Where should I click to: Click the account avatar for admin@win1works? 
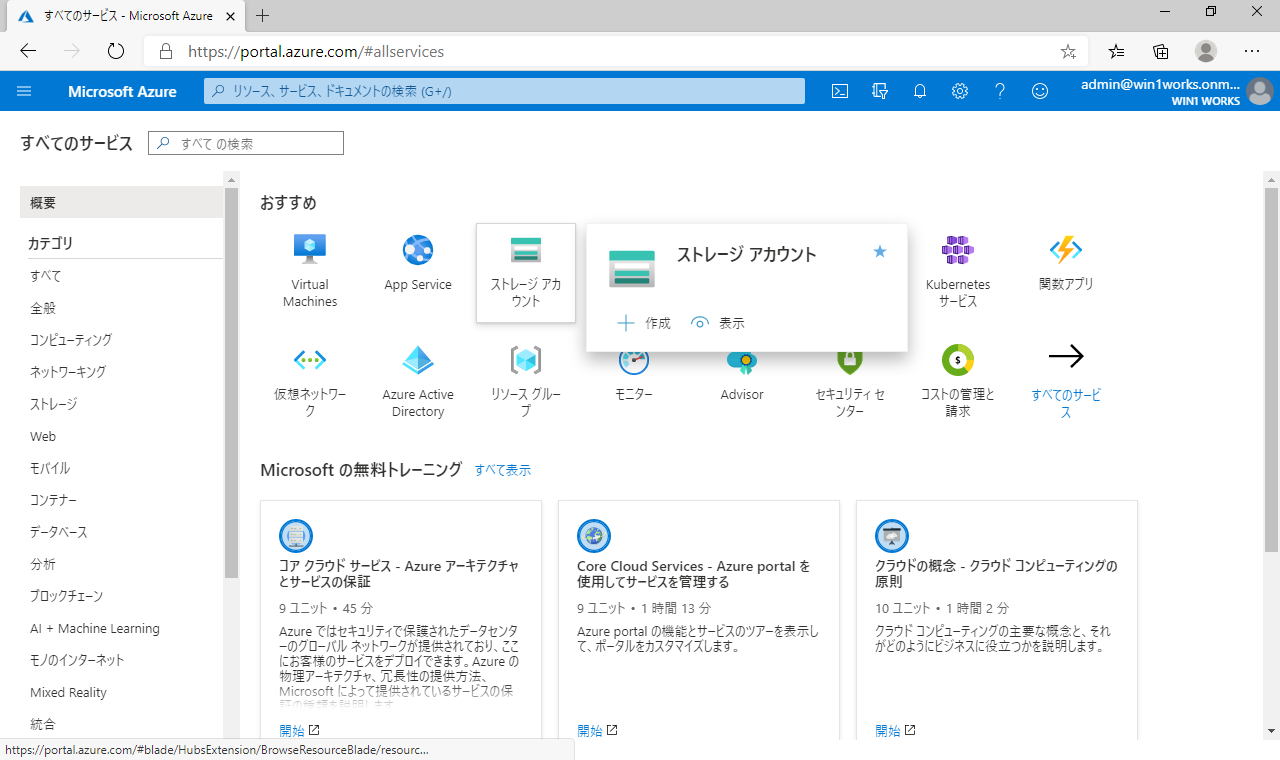1260,91
